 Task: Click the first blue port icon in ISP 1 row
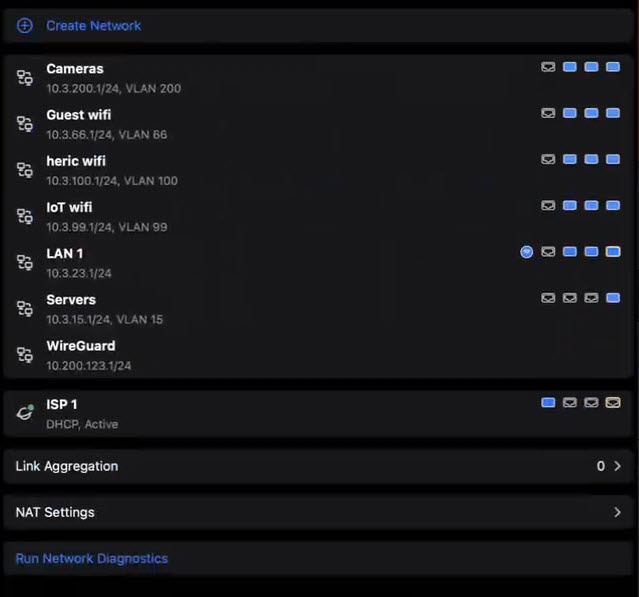548,403
